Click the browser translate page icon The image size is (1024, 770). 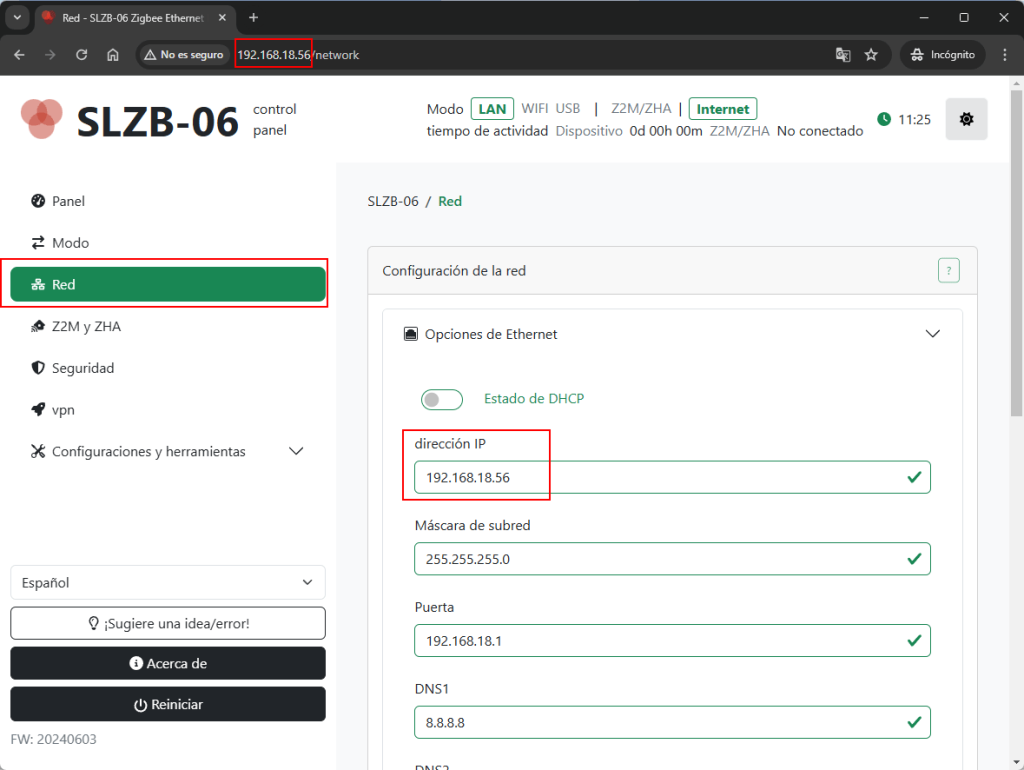point(843,55)
